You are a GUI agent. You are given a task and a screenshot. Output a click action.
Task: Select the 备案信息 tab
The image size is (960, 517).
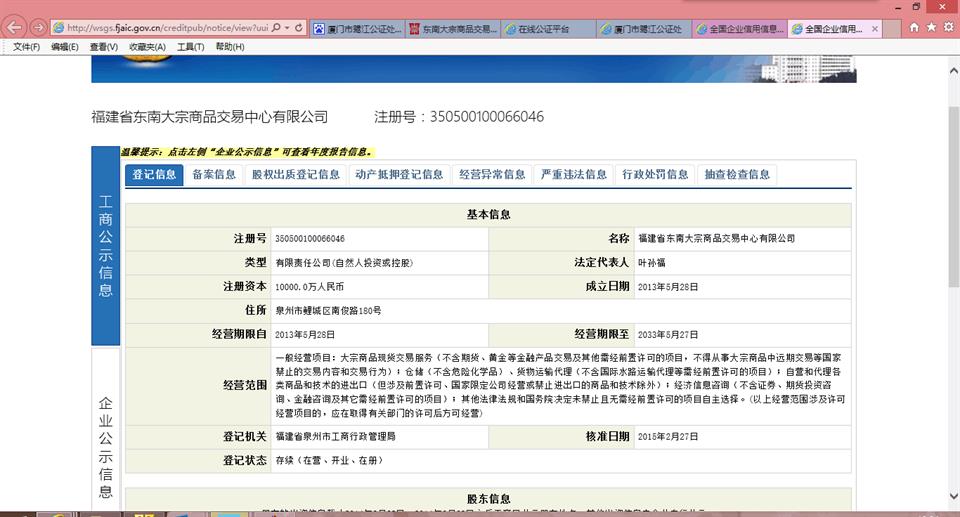[214, 175]
